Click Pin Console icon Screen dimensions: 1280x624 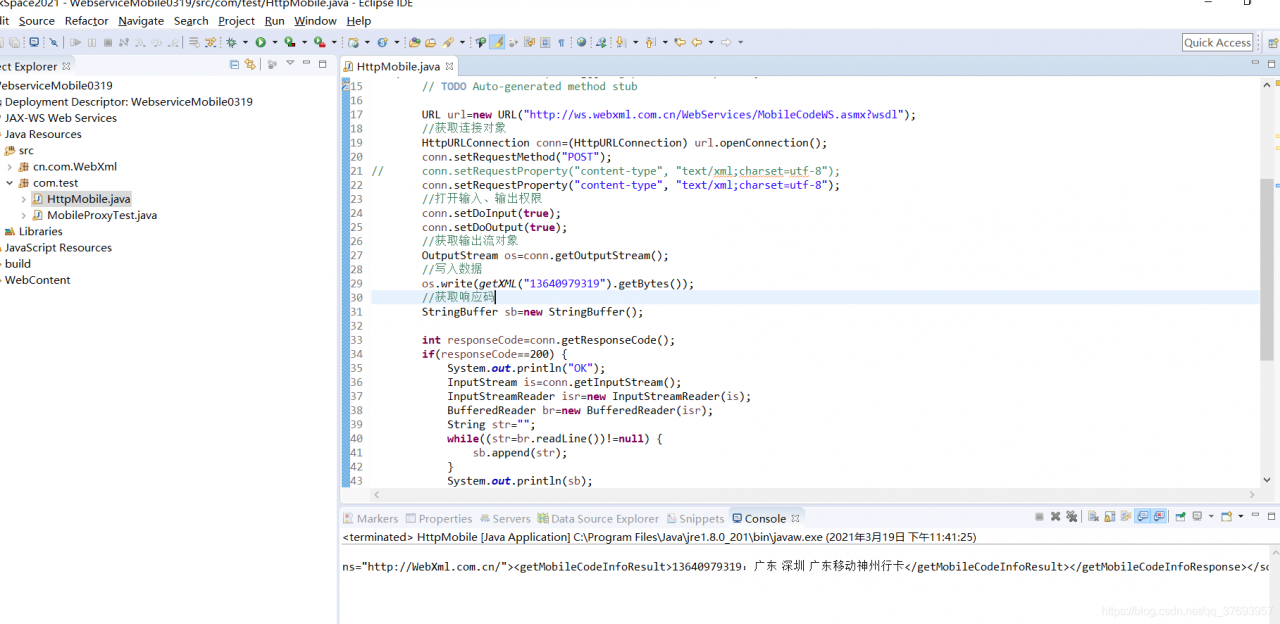[x=1180, y=517]
